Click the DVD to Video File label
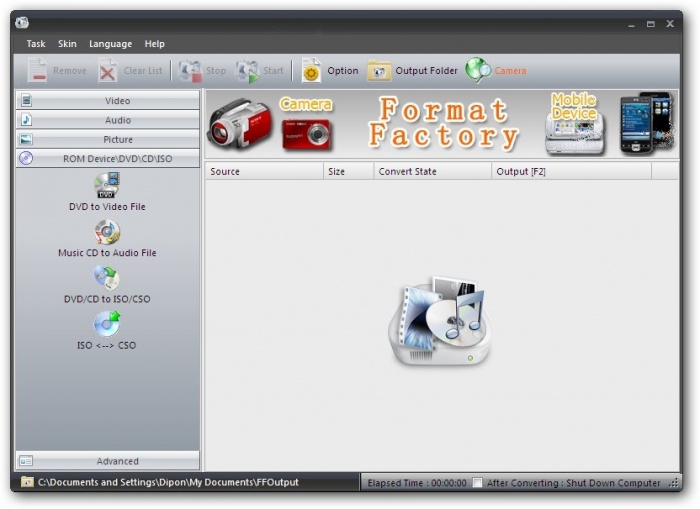 point(107,207)
